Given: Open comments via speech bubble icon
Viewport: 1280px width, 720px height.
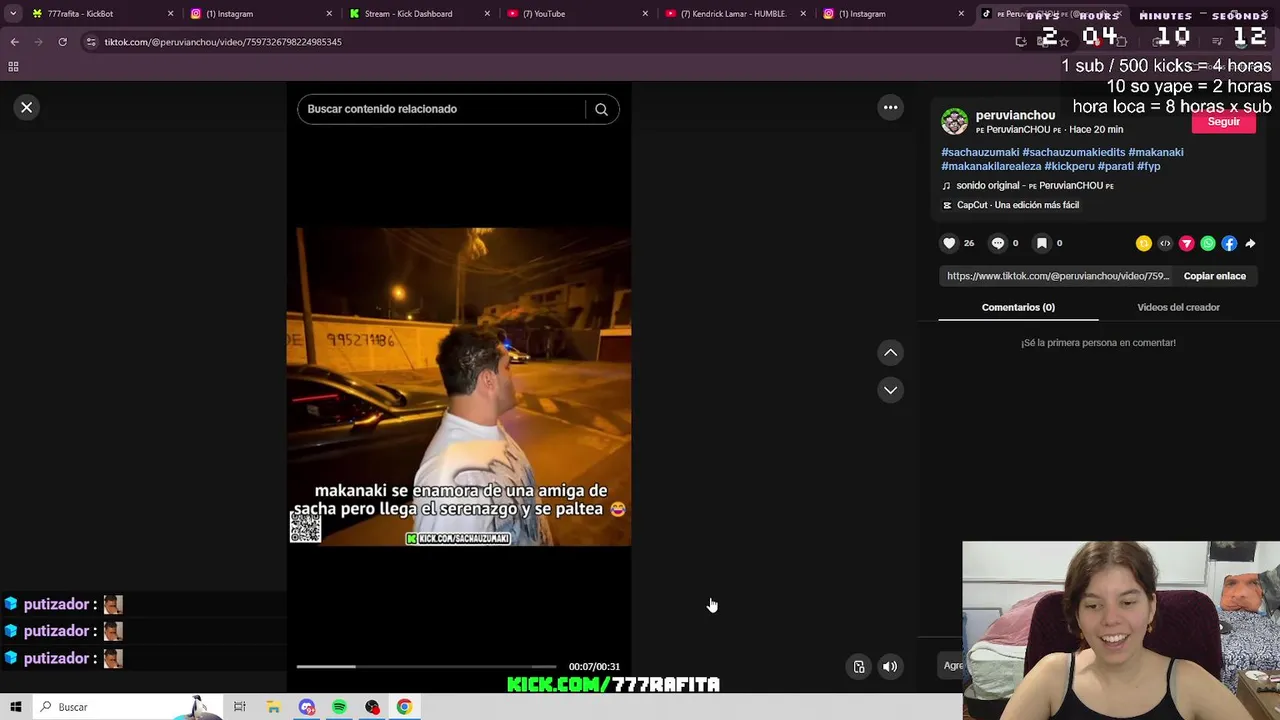Looking at the screenshot, I should click(997, 243).
